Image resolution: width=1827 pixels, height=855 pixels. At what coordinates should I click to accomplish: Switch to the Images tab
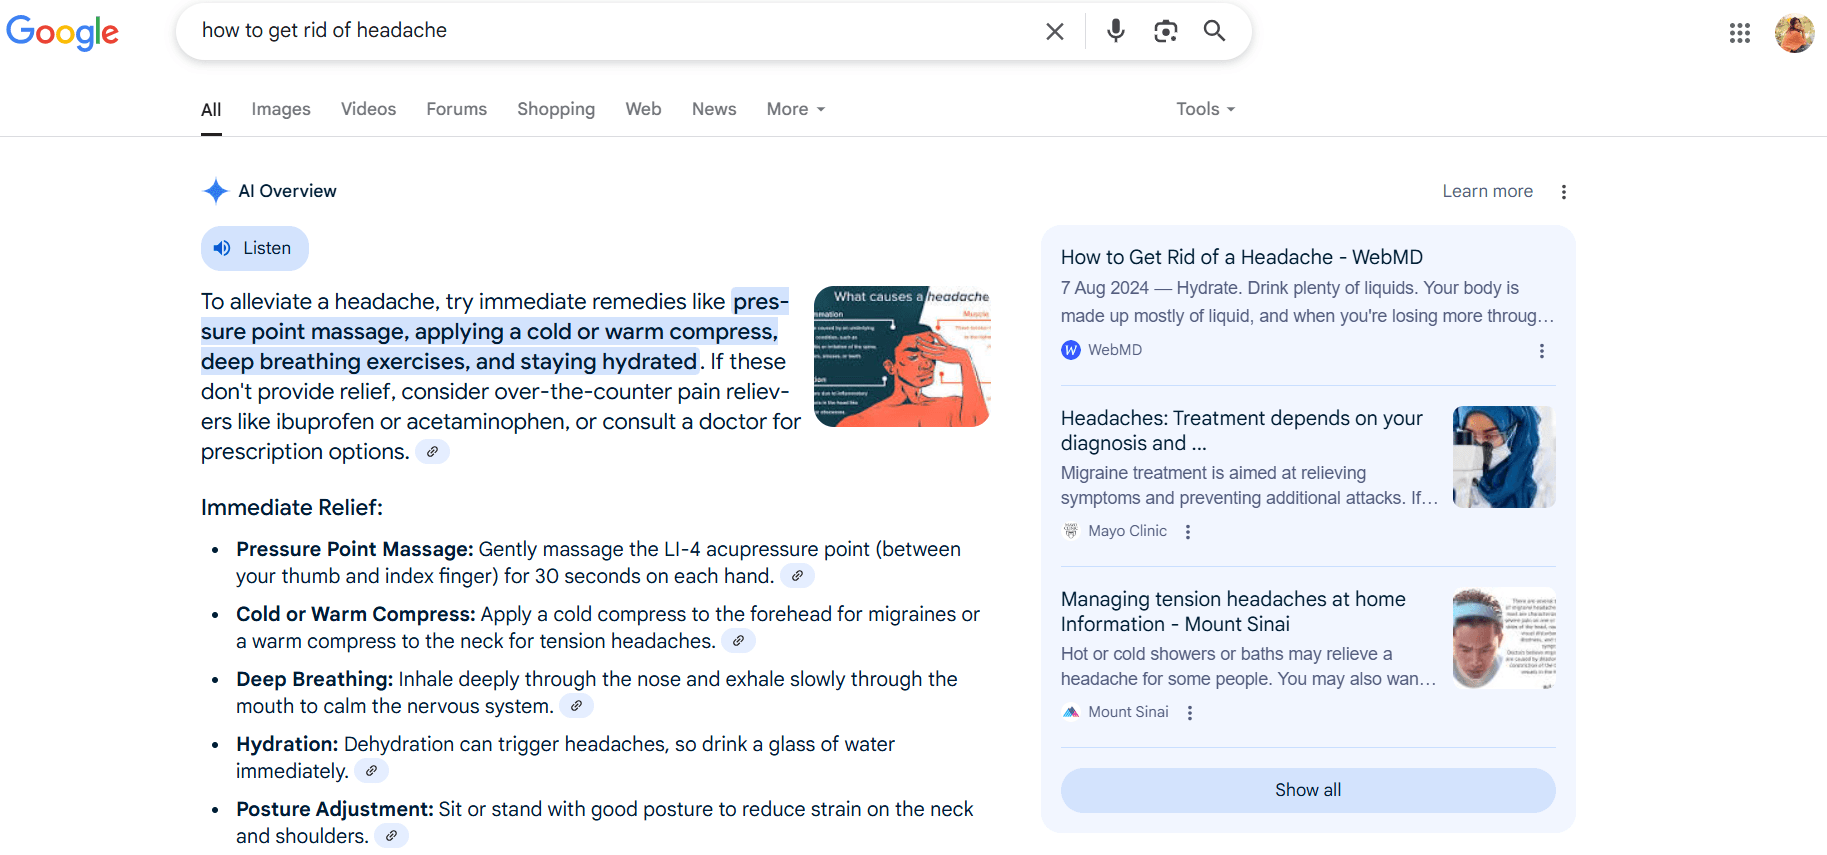pyautogui.click(x=281, y=109)
